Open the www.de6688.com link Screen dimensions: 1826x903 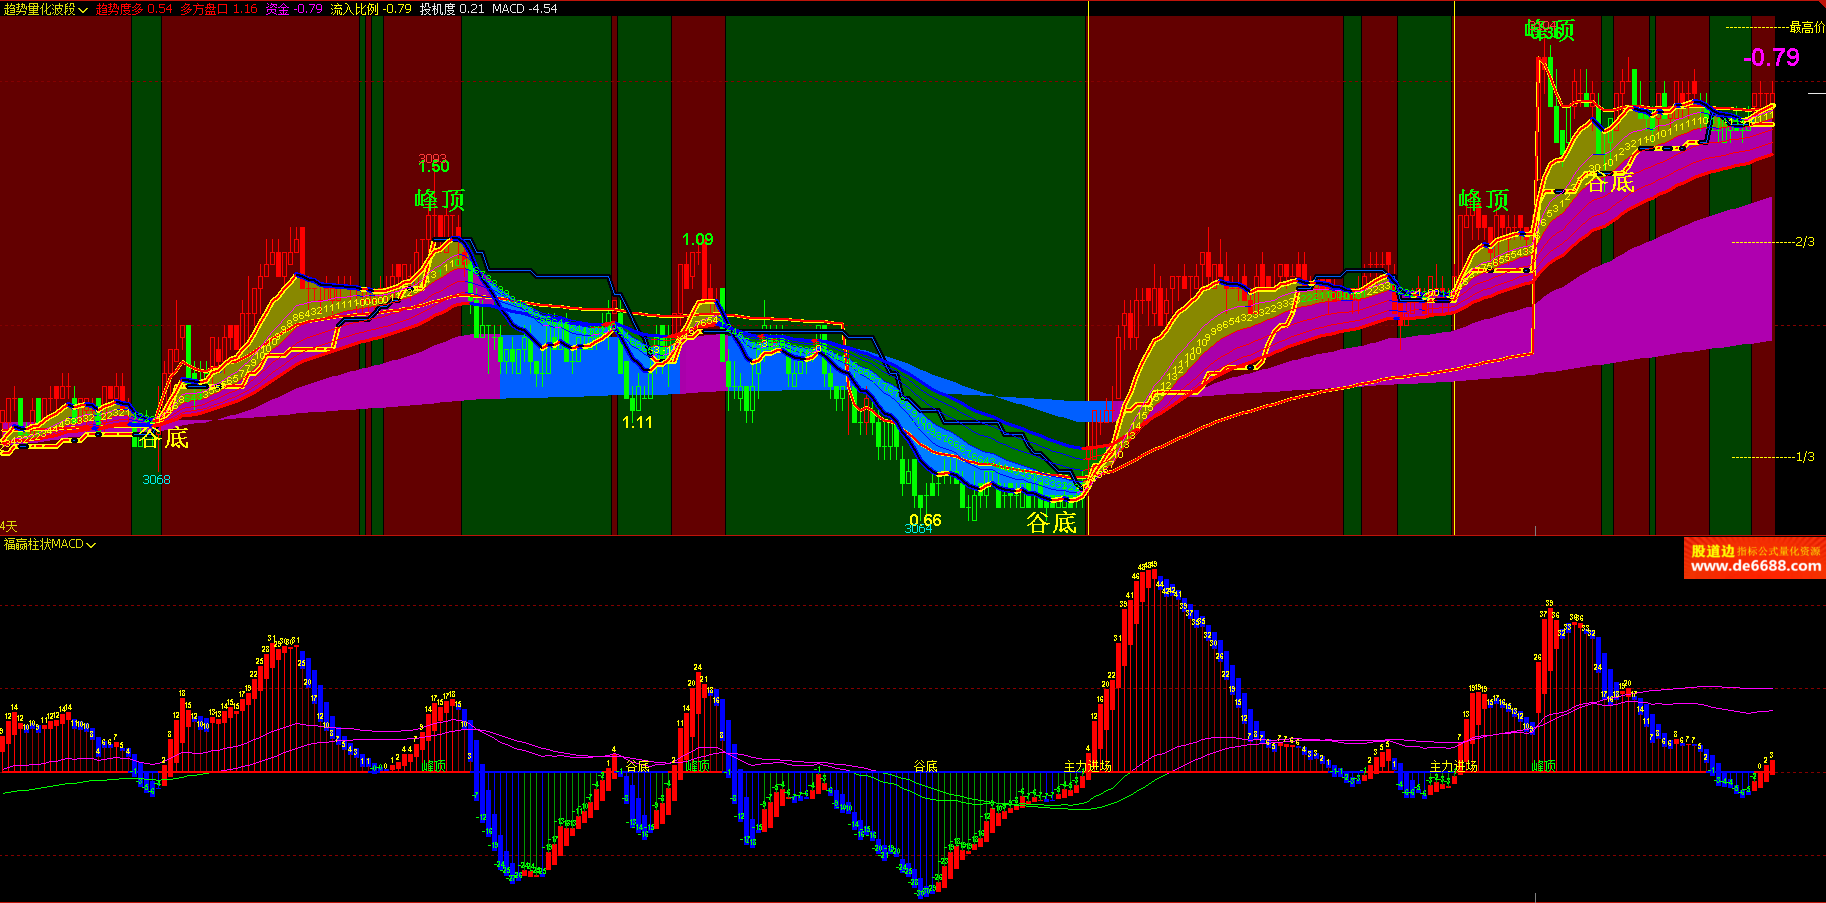click(x=1755, y=566)
